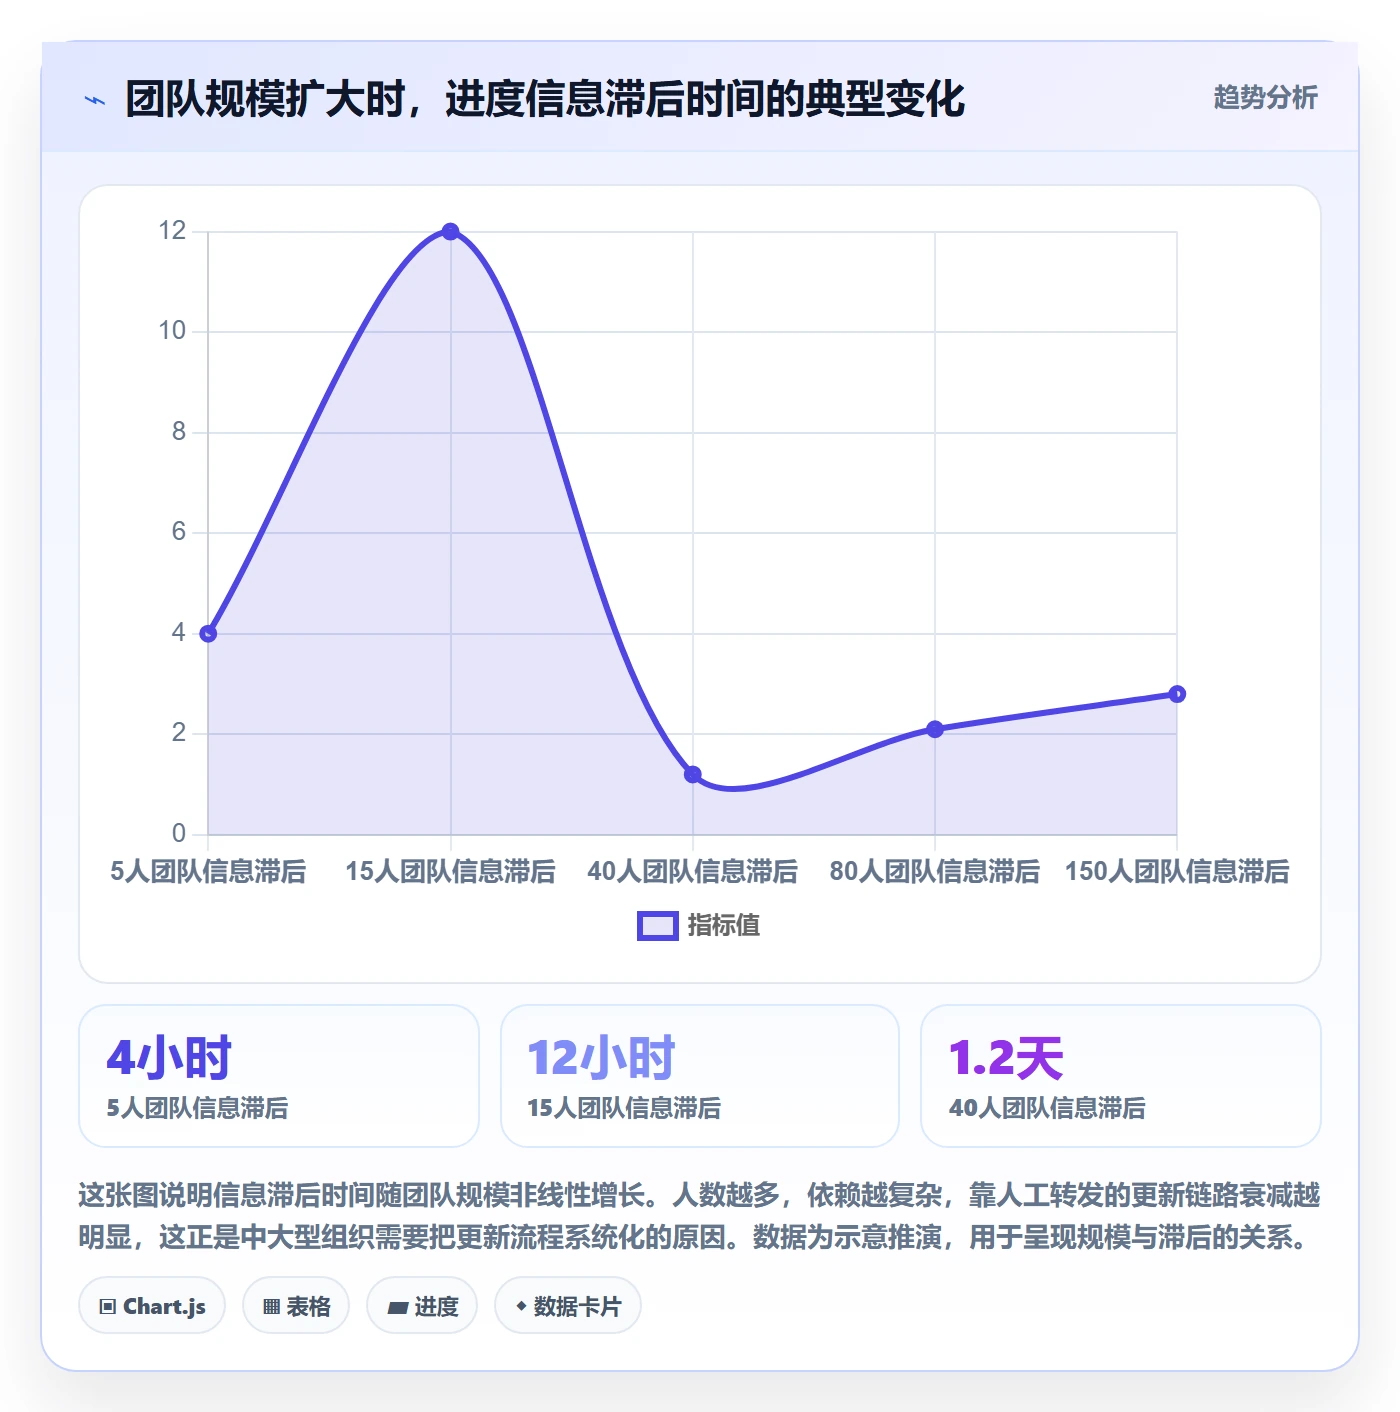Select the 进度 tag chip
The image size is (1400, 1412).
[x=422, y=1305]
